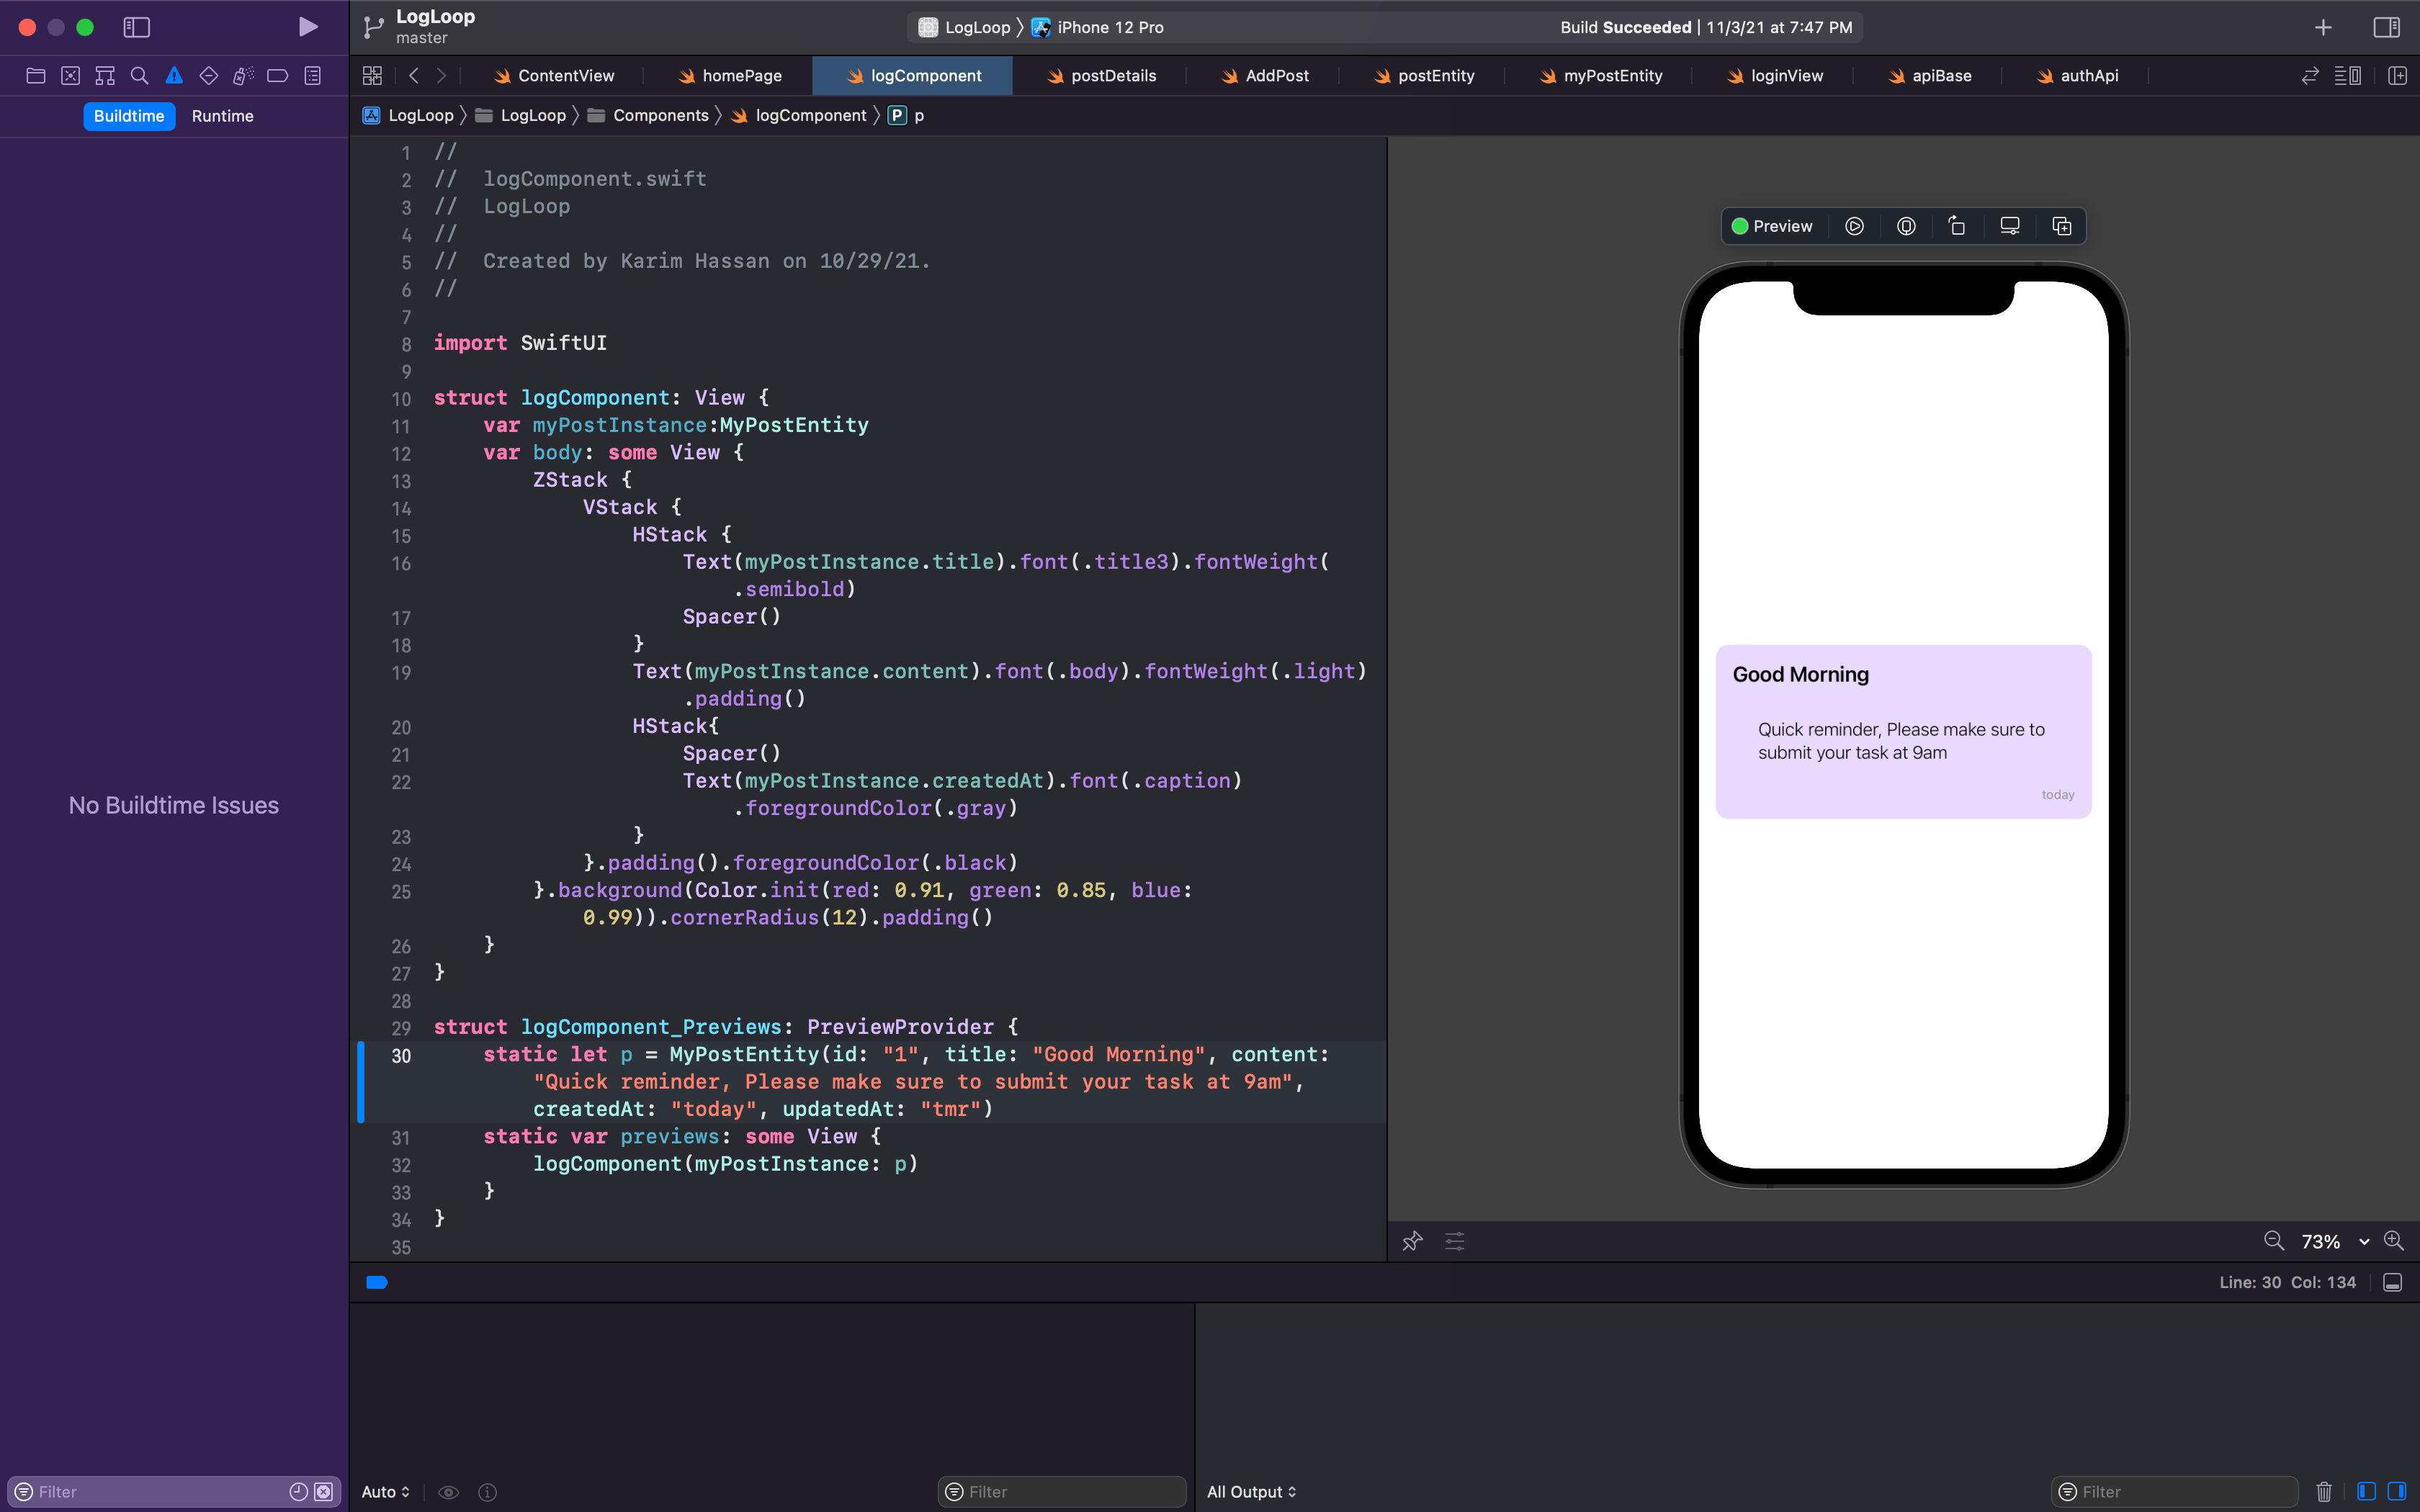Inspect the preview with the selectable mode icon

[x=1906, y=226]
